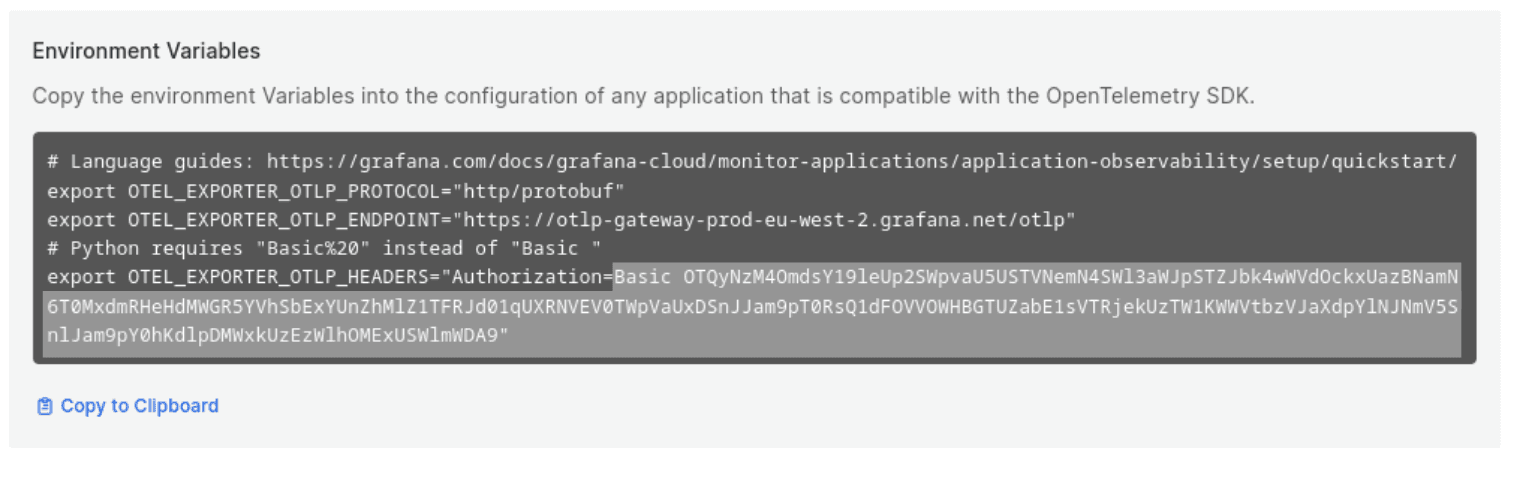Click the clipboard icon beside Copy to Clipboard
The height and width of the screenshot is (478, 1529).
pyautogui.click(x=44, y=406)
